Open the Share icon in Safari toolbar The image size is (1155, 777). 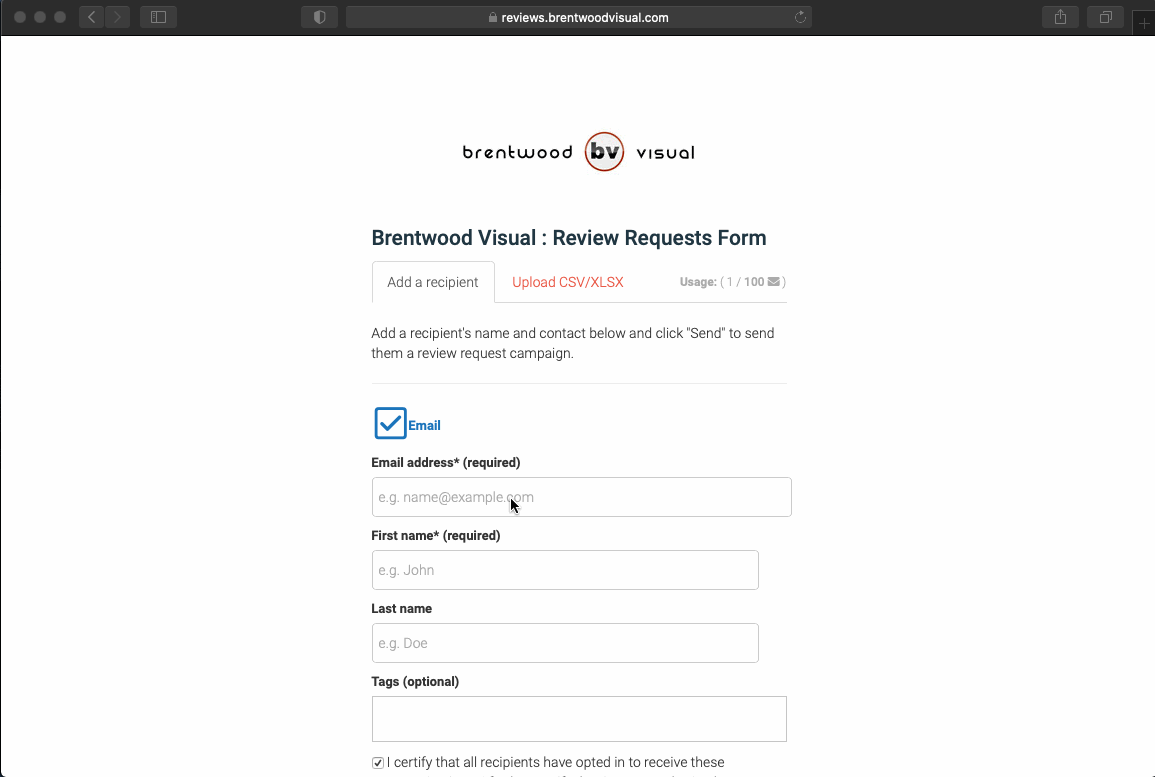[x=1061, y=17]
